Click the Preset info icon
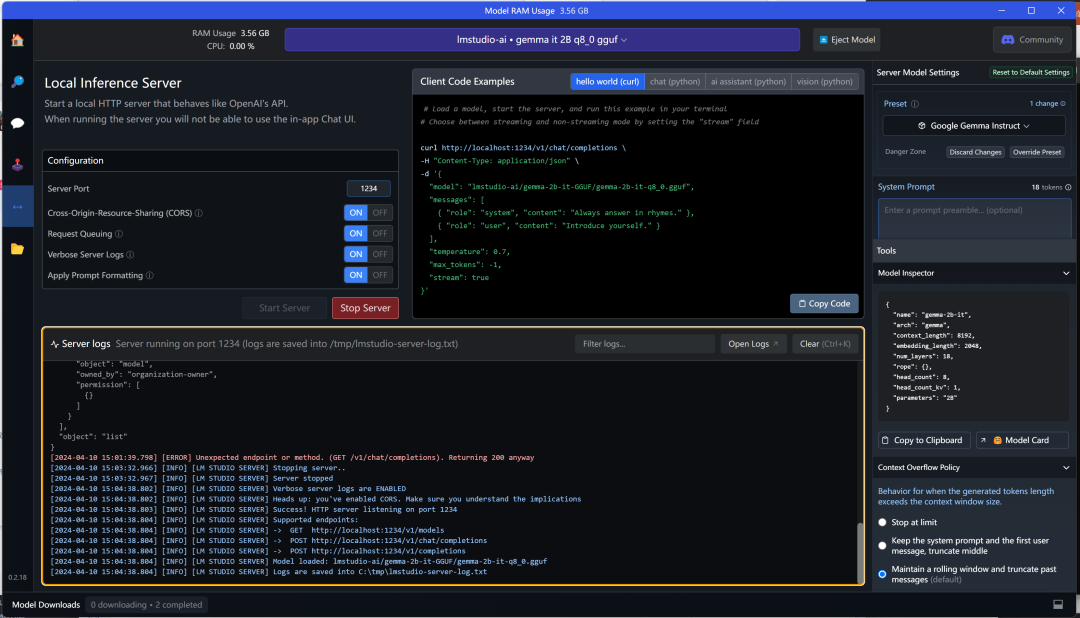 tap(915, 104)
